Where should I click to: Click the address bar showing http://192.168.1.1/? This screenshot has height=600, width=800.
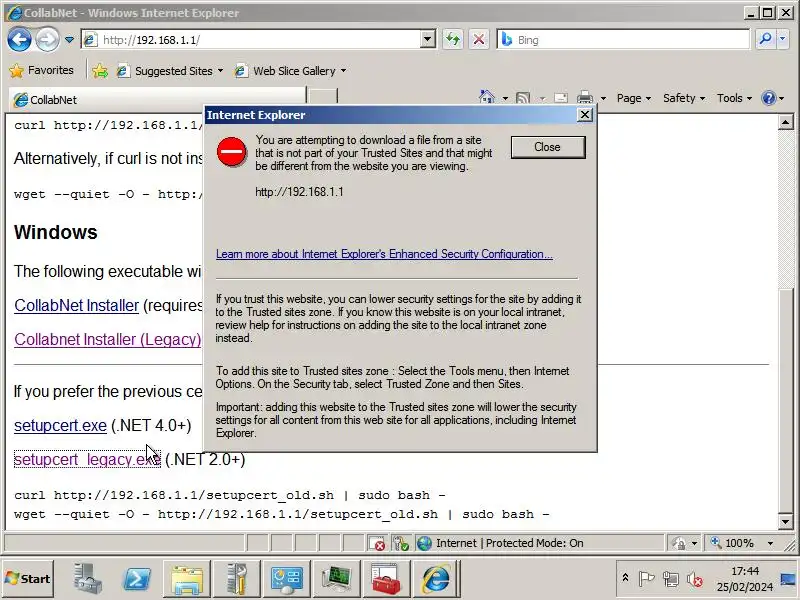coord(252,40)
